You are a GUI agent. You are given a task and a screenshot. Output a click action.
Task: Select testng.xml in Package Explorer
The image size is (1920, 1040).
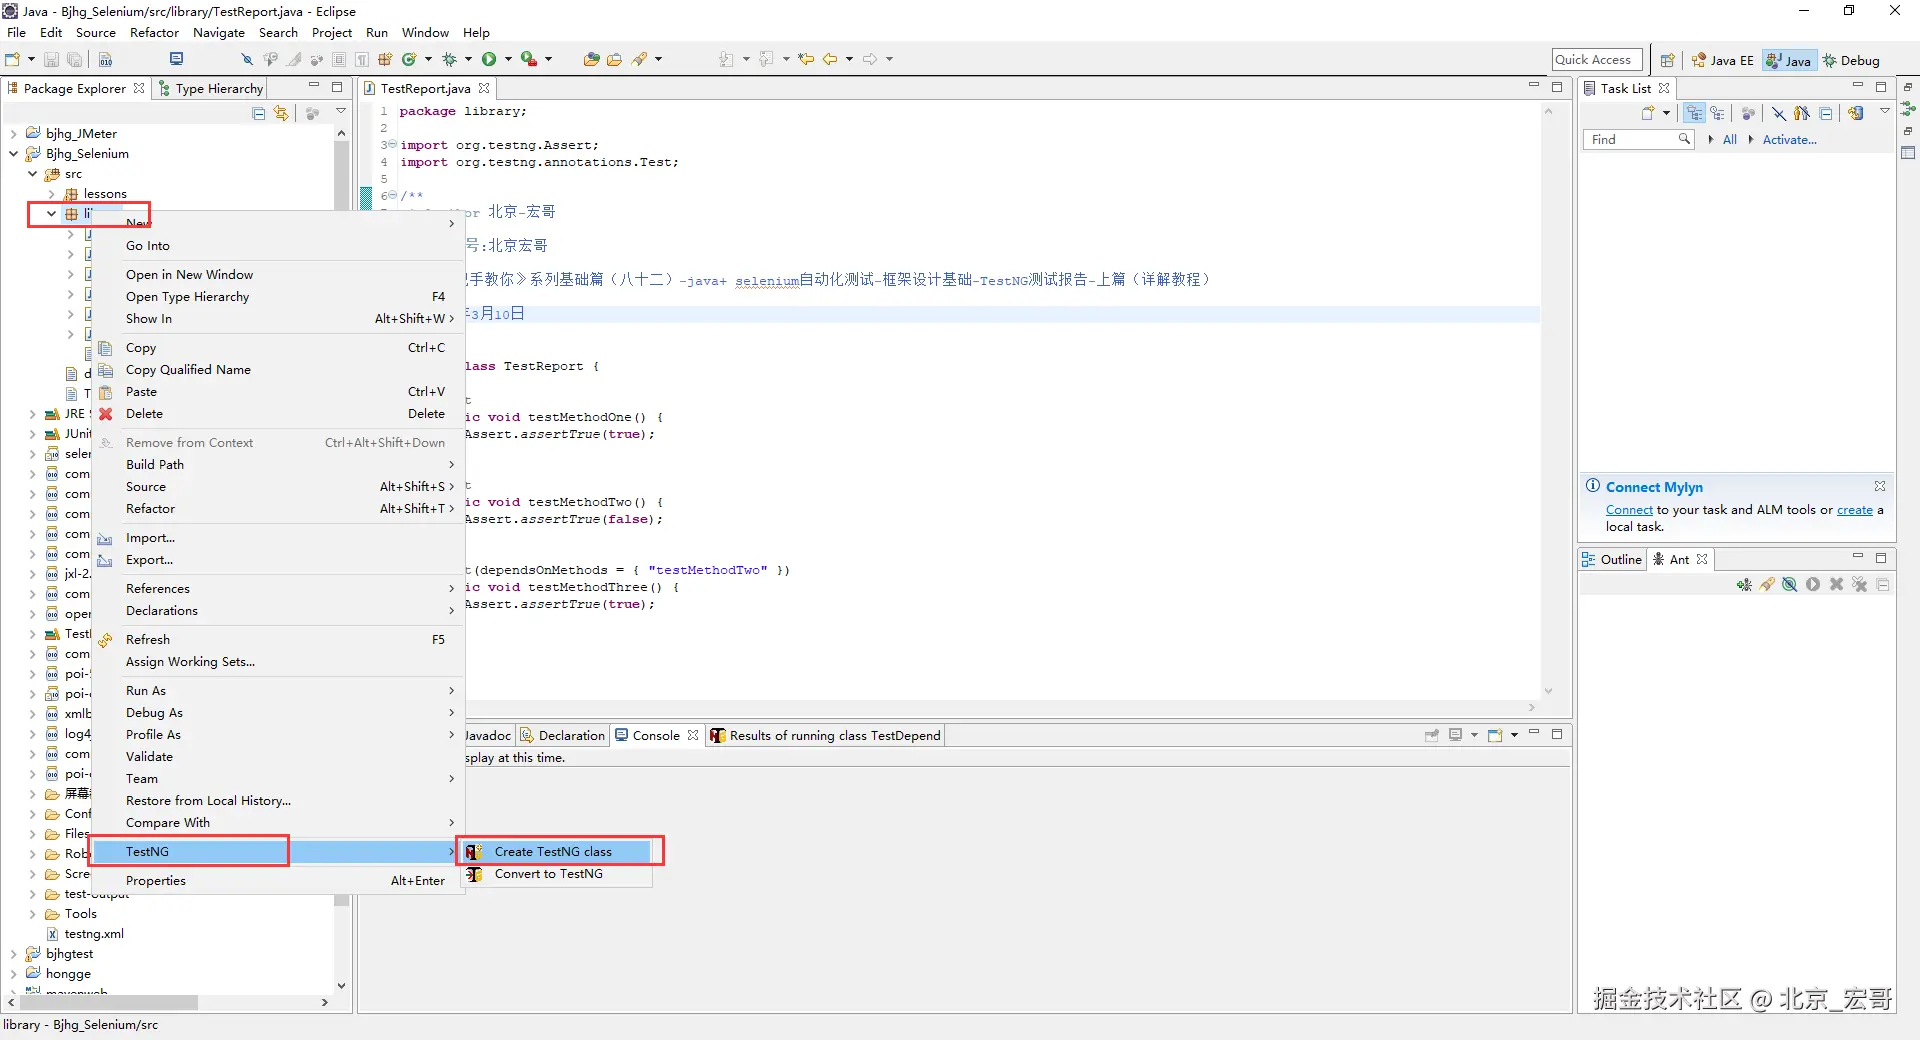(94, 934)
